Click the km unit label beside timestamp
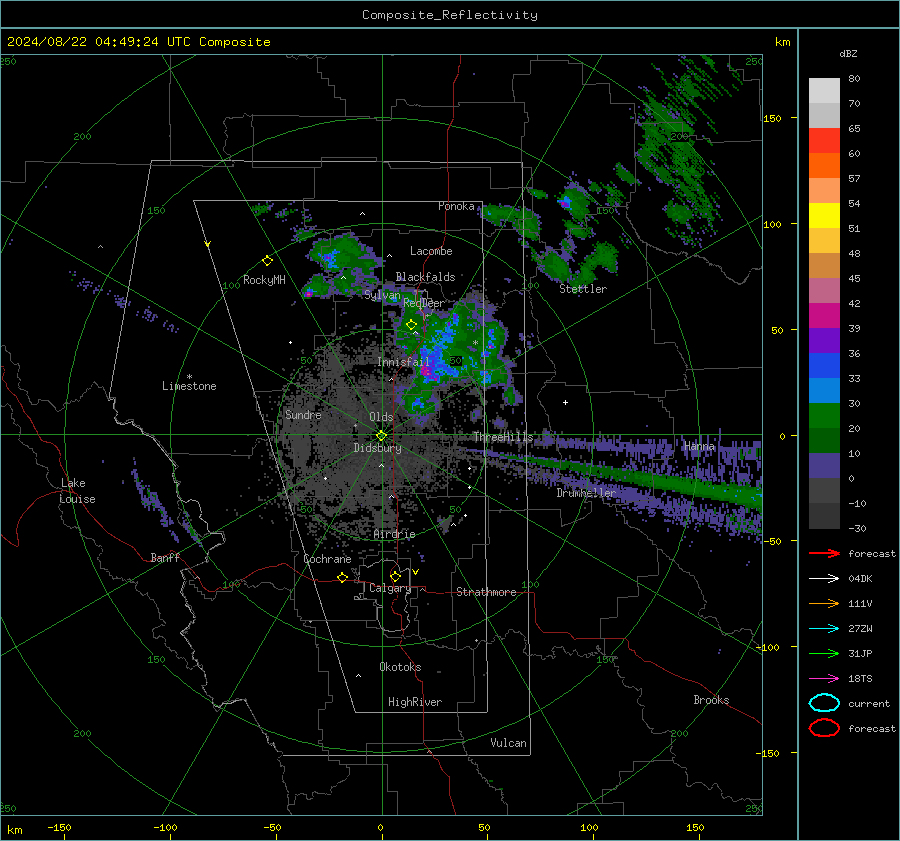The image size is (900, 841). click(782, 42)
